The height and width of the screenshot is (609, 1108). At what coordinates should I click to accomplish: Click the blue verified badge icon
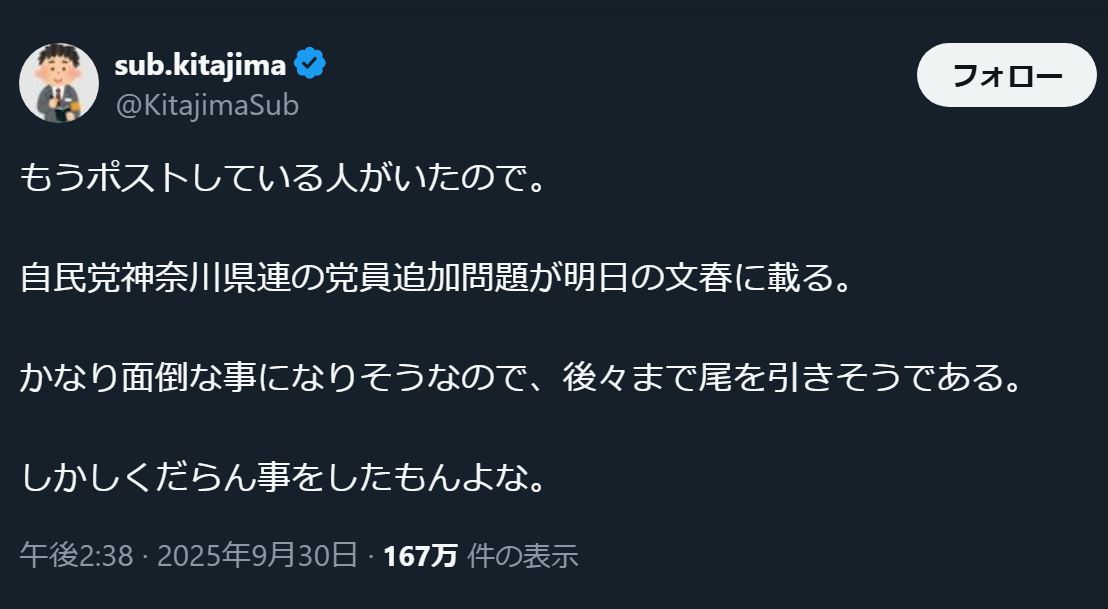click(x=310, y=65)
